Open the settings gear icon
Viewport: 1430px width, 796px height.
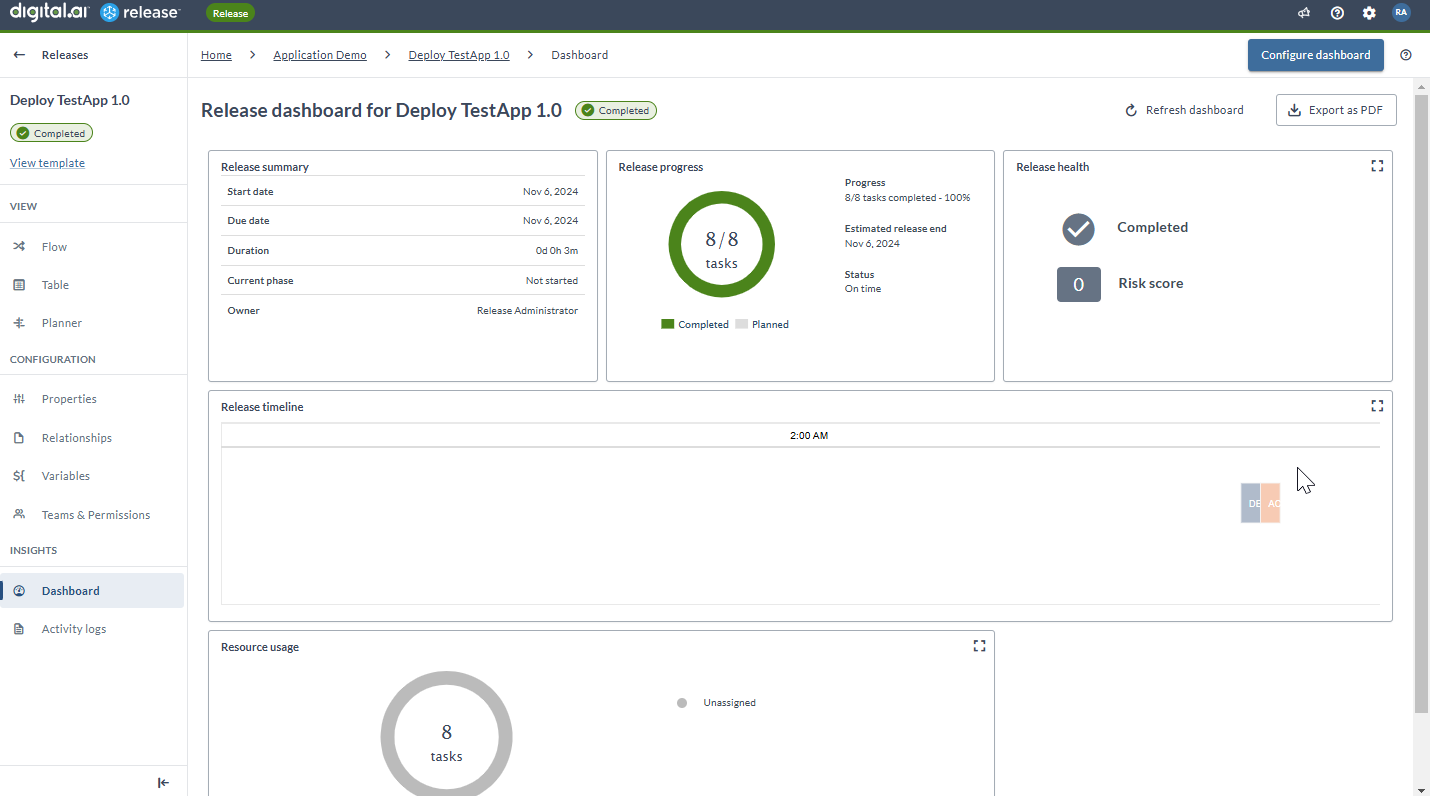1369,13
